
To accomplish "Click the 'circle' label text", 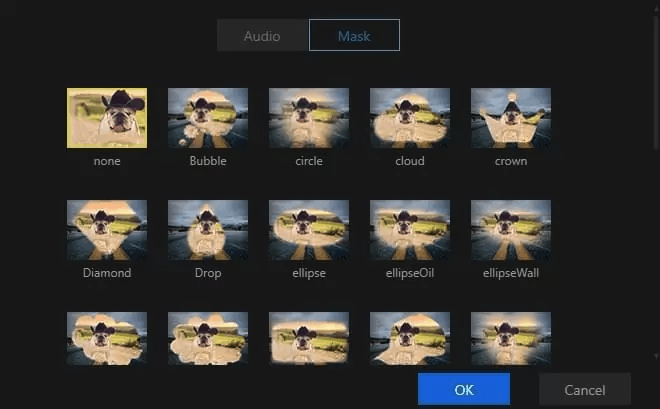I will point(309,161).
